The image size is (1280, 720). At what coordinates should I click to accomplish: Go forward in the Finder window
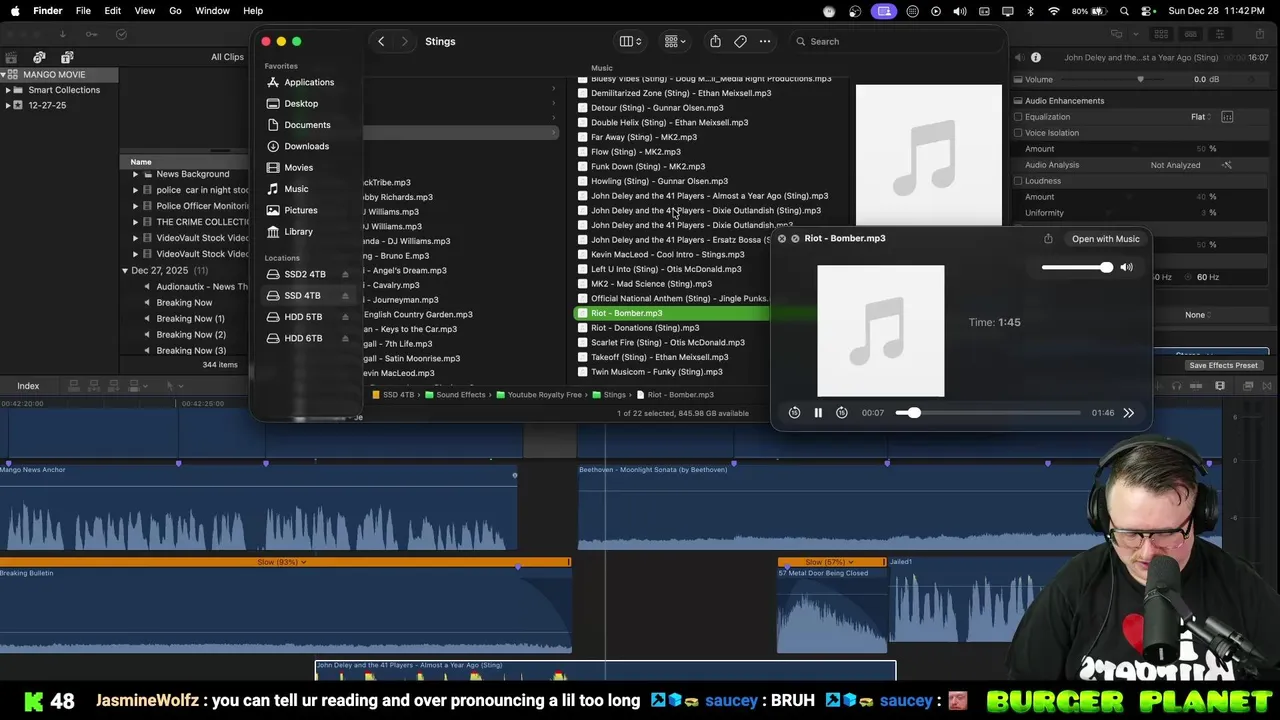point(404,41)
